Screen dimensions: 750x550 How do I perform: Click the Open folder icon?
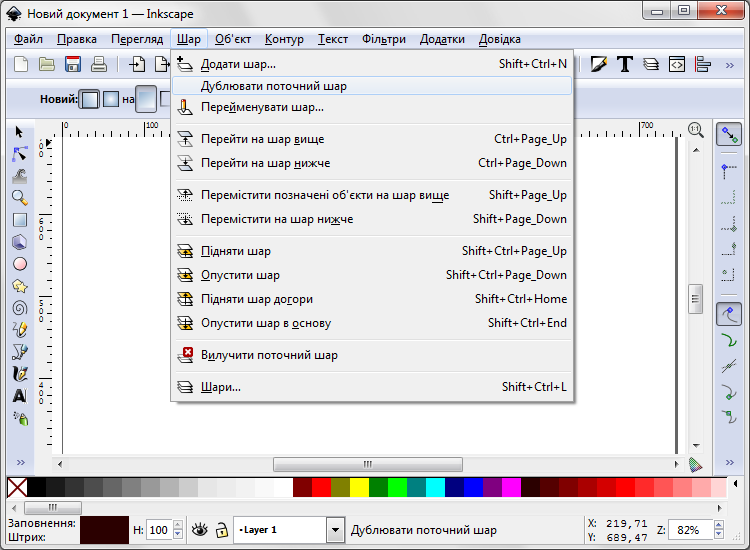pos(47,64)
